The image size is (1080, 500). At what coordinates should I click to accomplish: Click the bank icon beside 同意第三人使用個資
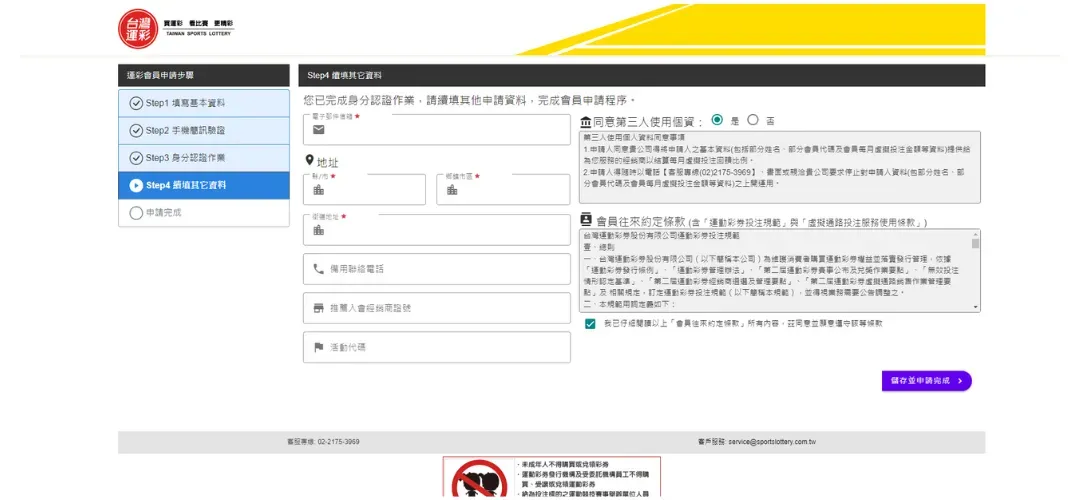click(586, 120)
